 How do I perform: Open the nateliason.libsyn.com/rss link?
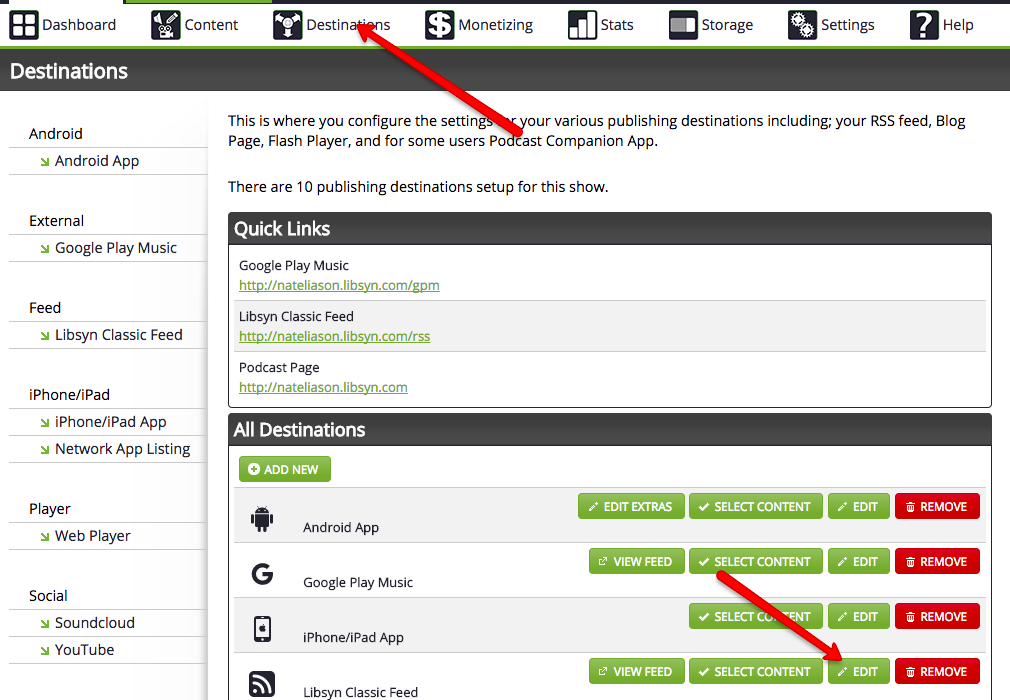(x=334, y=336)
